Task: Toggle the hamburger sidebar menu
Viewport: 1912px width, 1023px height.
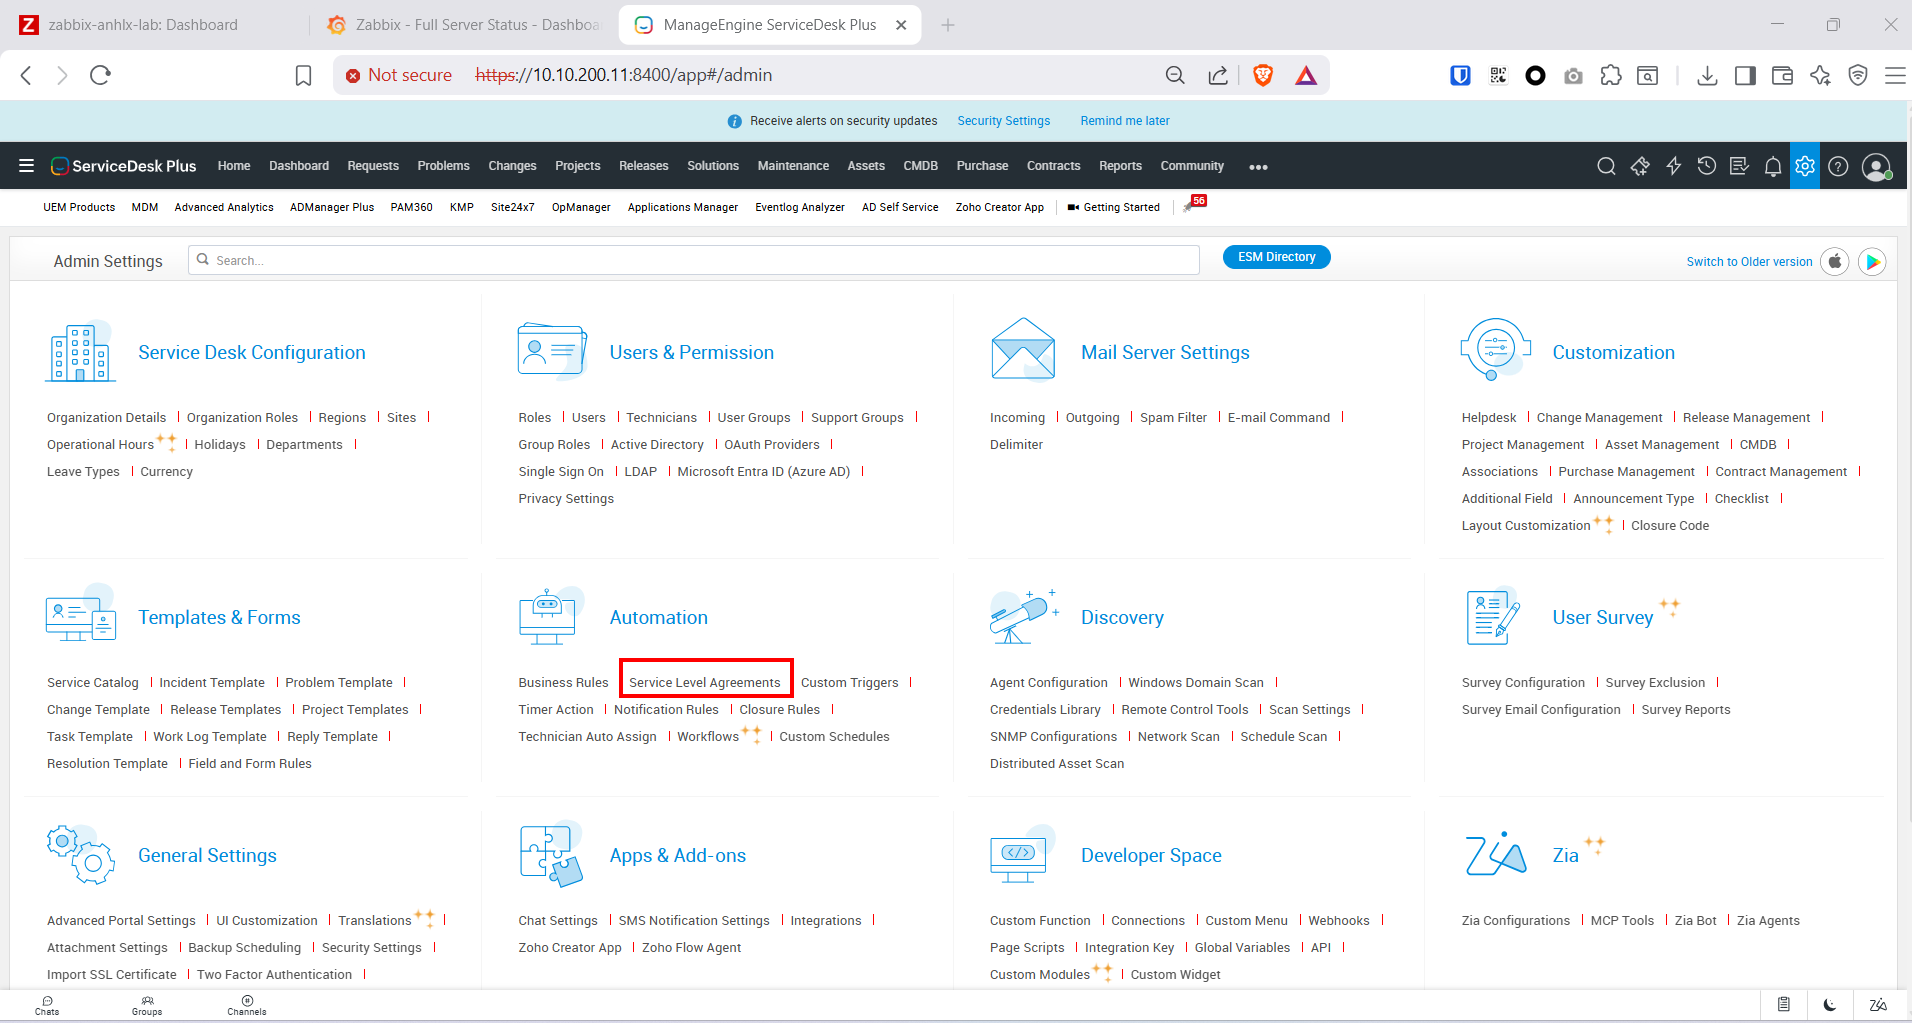Action: (27, 166)
